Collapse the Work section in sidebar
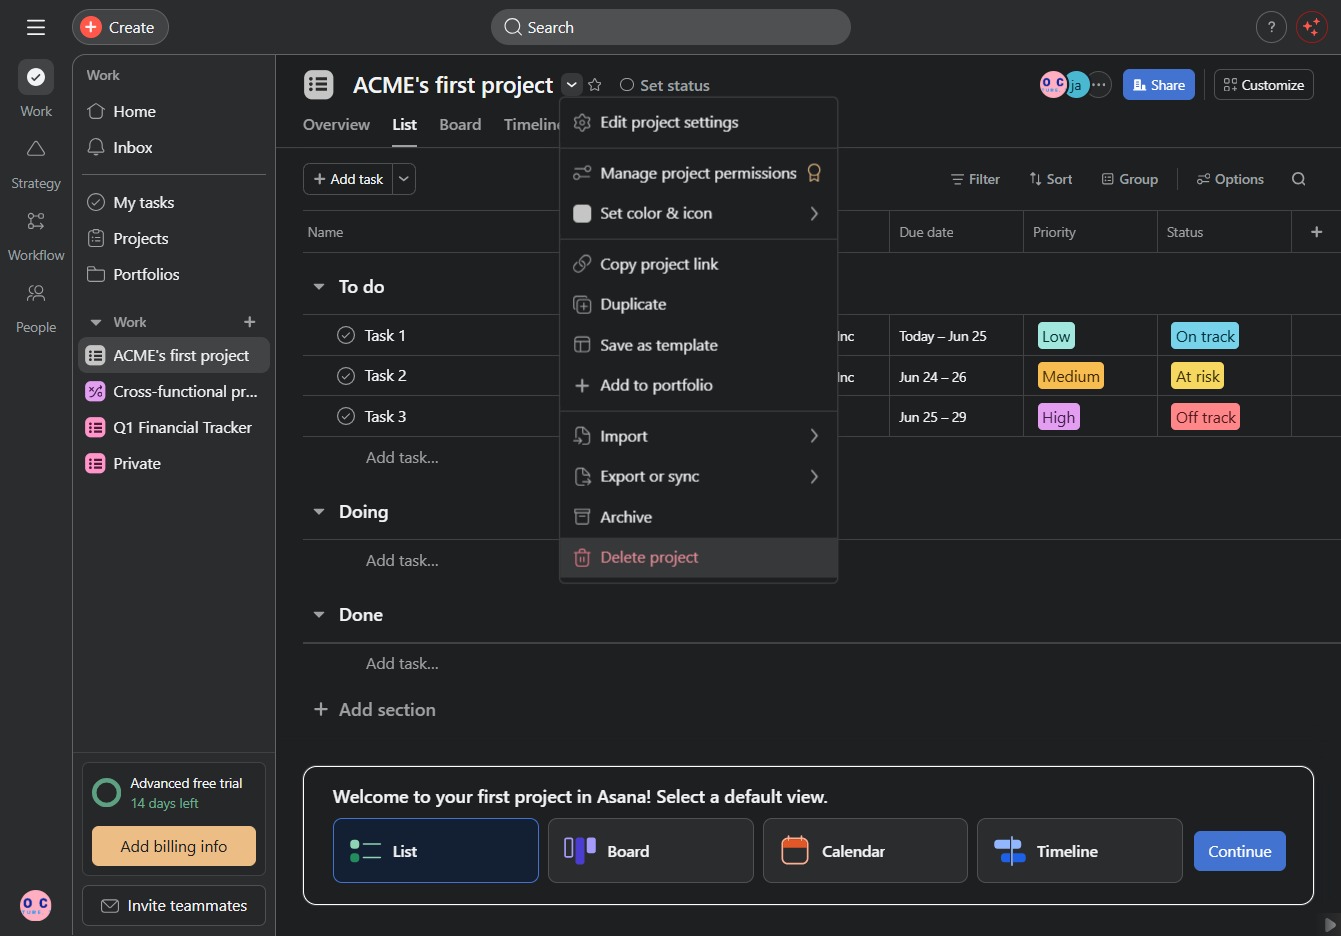Viewport: 1341px width, 936px height. [x=96, y=322]
